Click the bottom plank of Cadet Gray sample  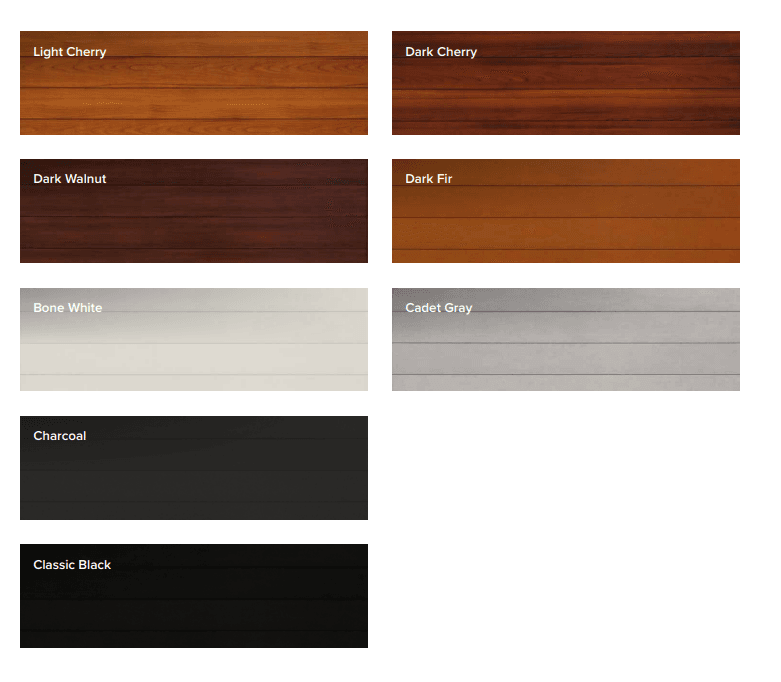[x=565, y=383]
